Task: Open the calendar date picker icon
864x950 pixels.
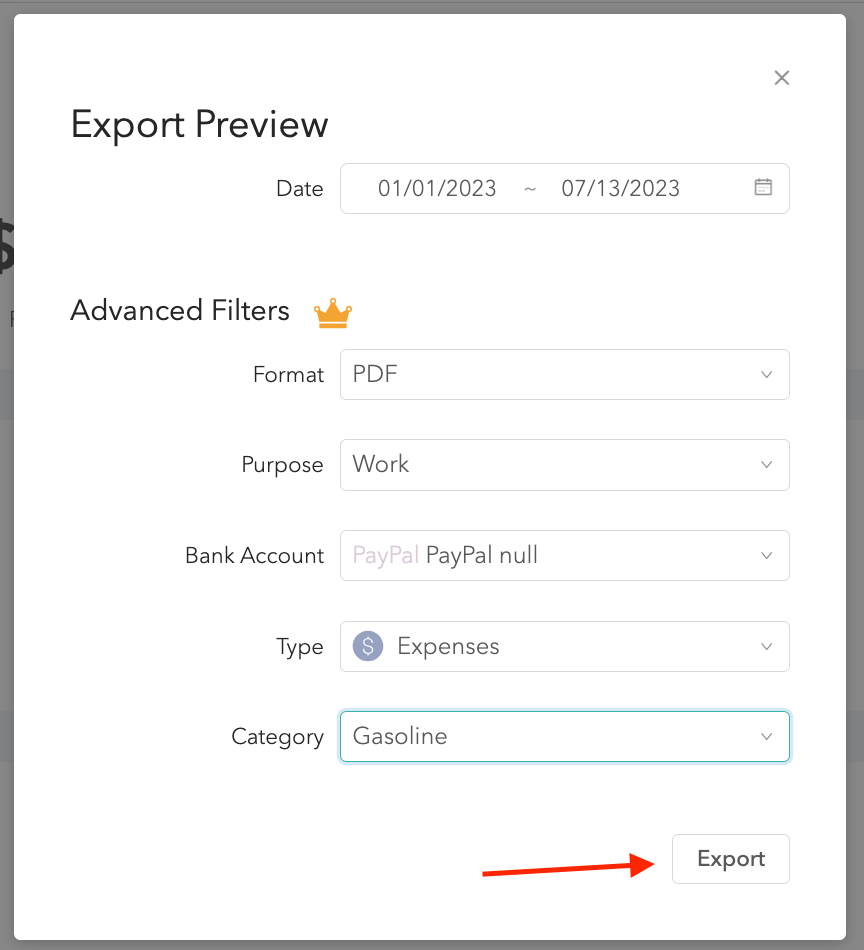Action: (763, 187)
